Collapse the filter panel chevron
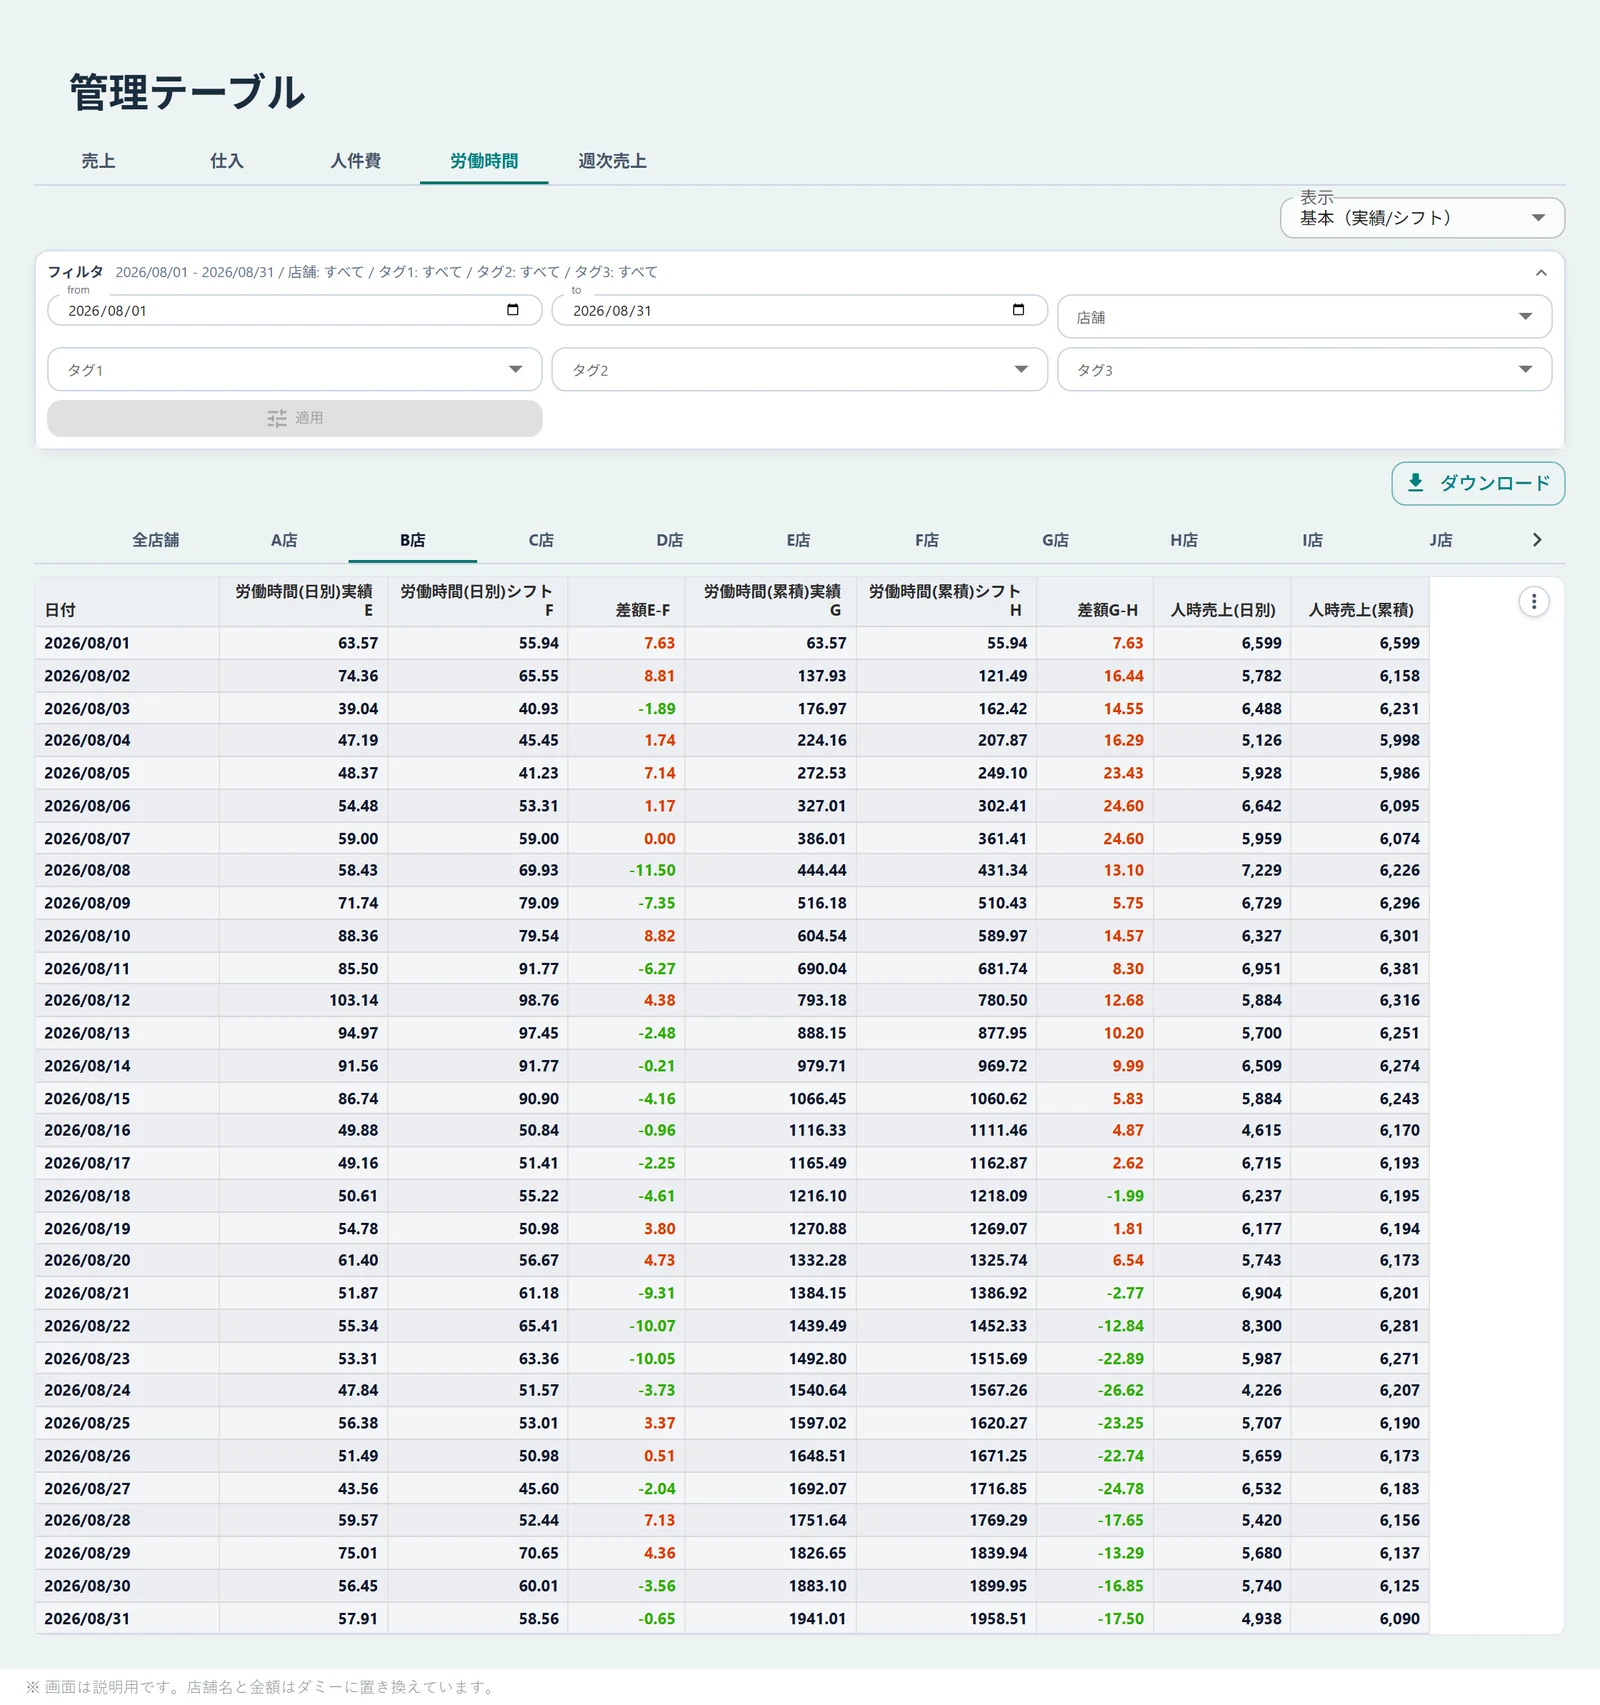1600x1705 pixels. point(1541,273)
